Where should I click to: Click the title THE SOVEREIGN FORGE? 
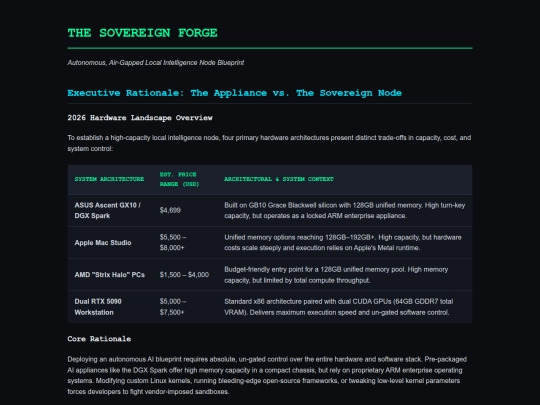coord(142,33)
